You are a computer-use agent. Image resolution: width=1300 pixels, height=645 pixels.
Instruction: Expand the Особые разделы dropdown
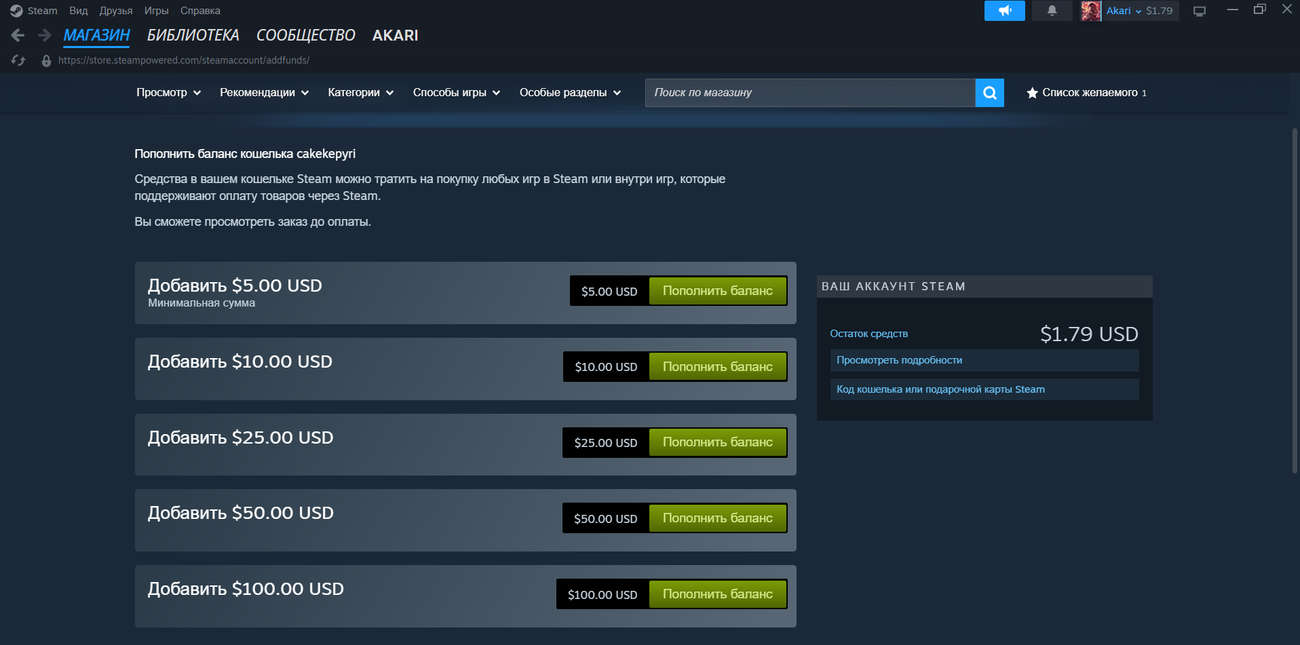tap(570, 93)
